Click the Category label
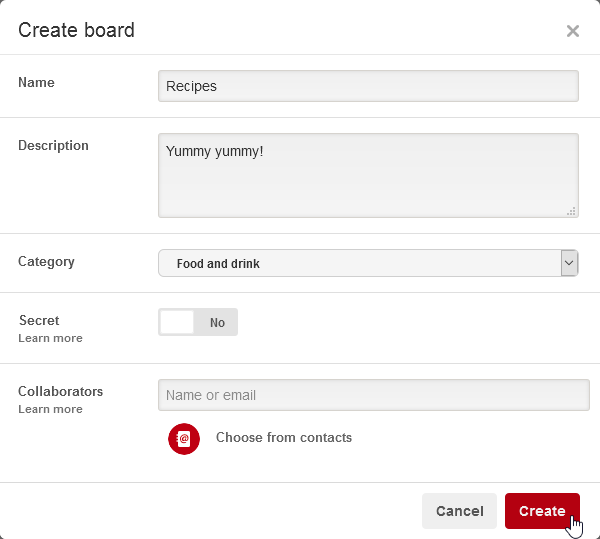 (46, 262)
